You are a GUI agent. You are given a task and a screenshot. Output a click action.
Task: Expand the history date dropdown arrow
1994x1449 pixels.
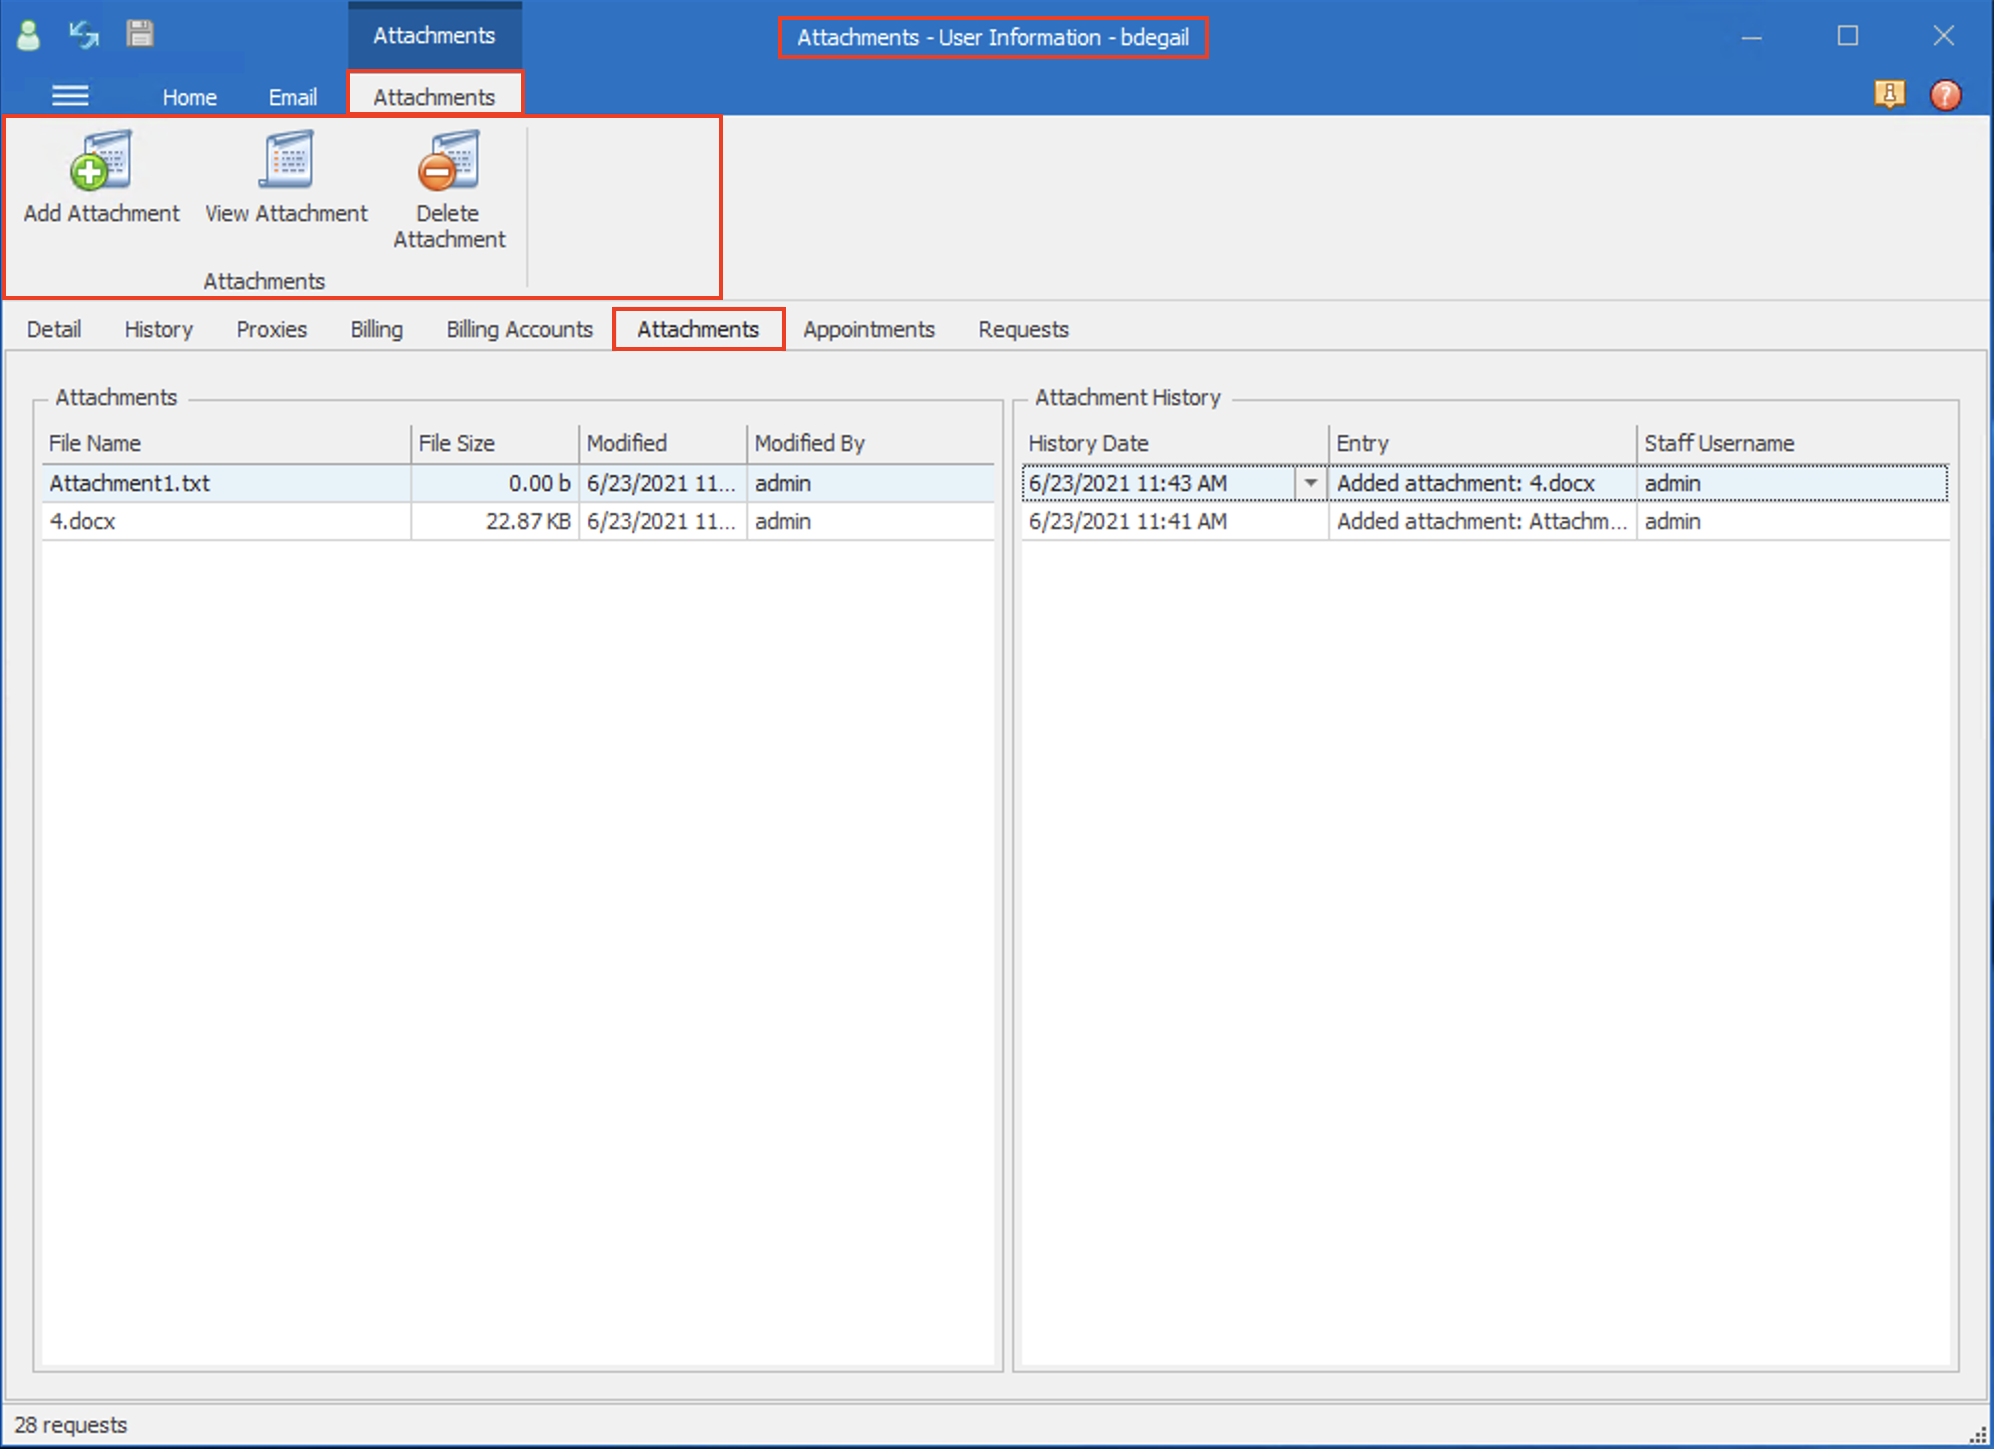point(1311,483)
